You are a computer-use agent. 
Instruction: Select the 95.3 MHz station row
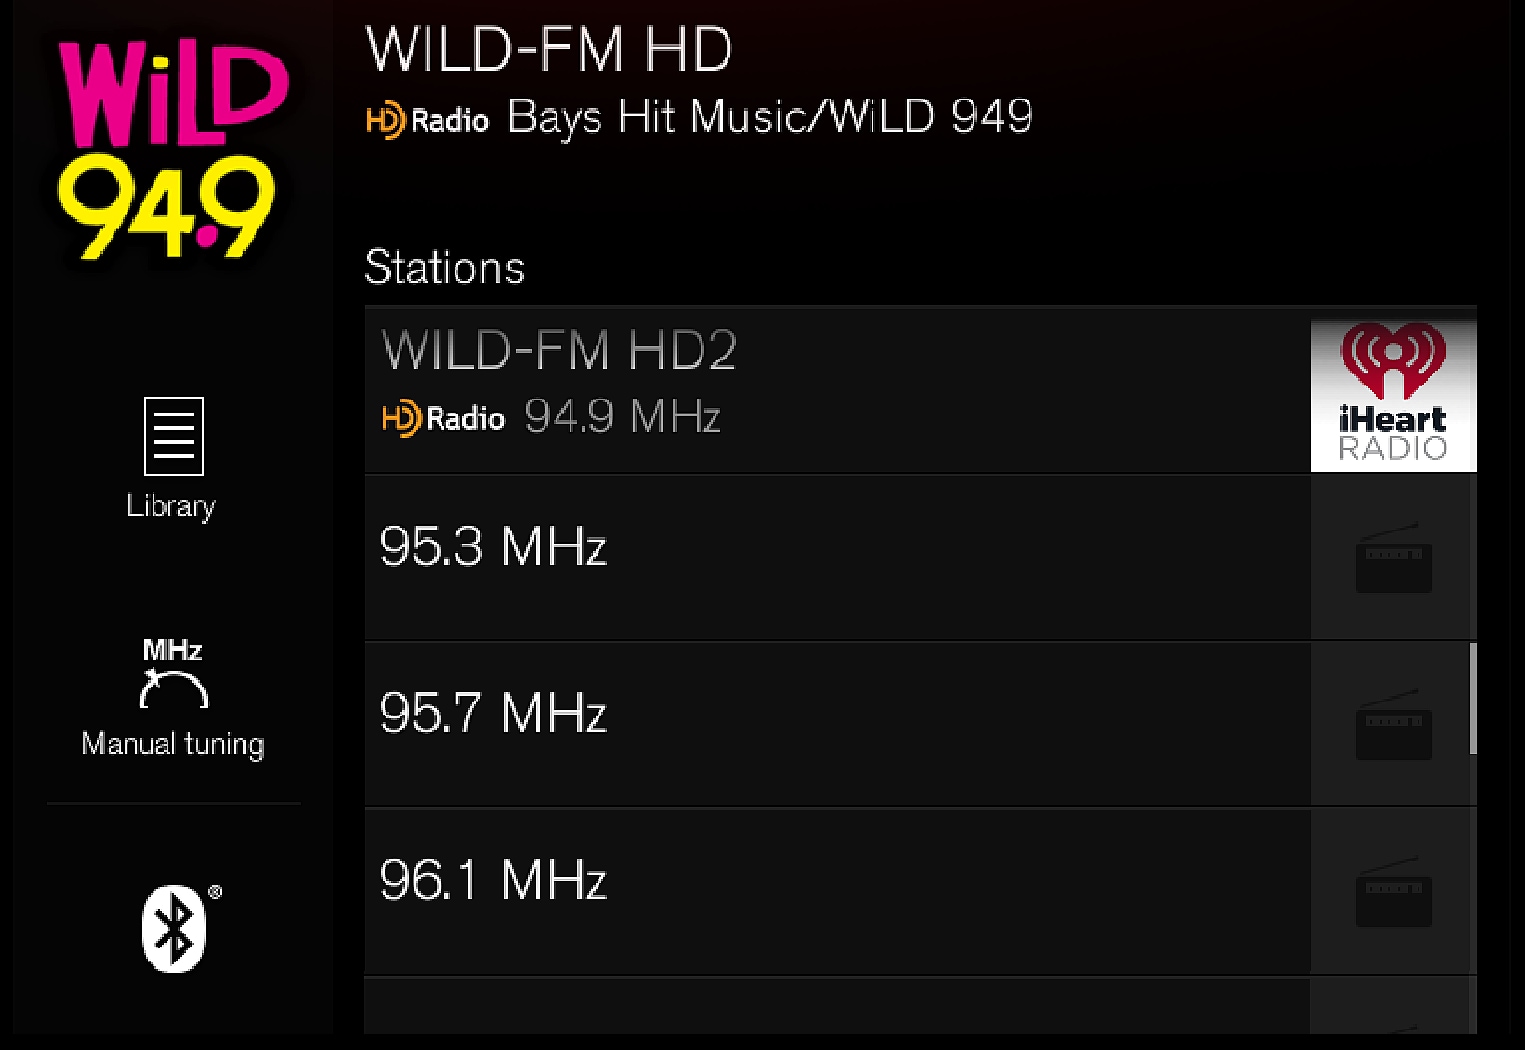pyautogui.click(x=837, y=558)
